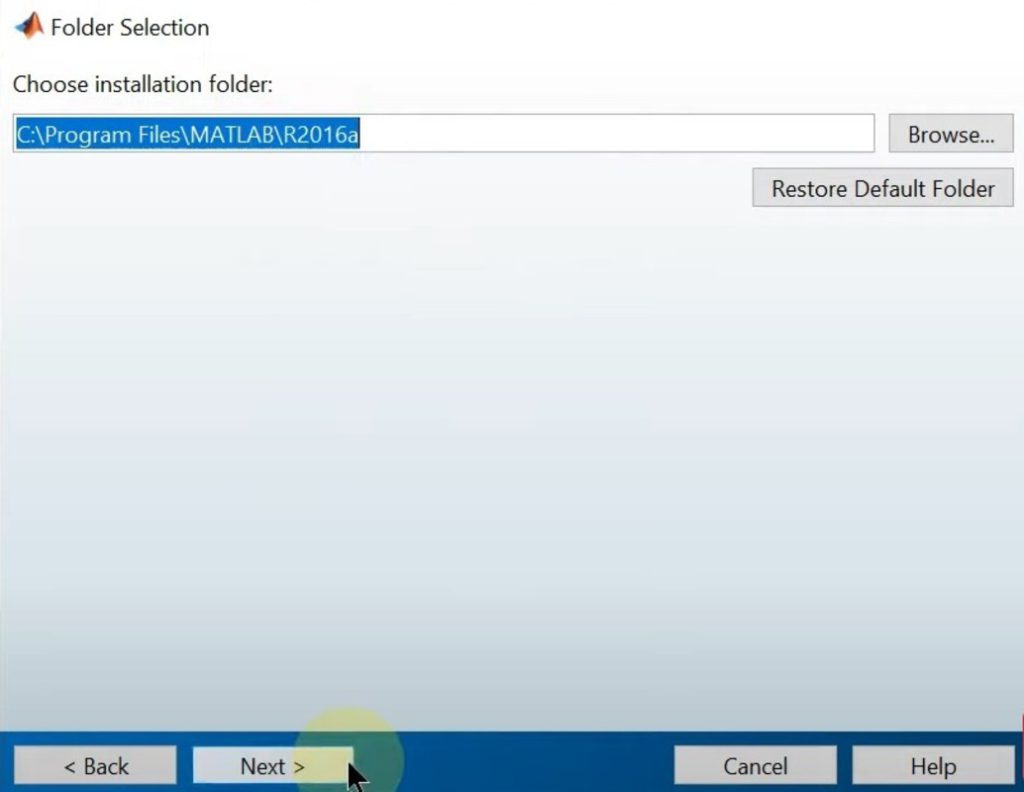Reset path with Restore Default Folder
The image size is (1024, 792).
[882, 187]
